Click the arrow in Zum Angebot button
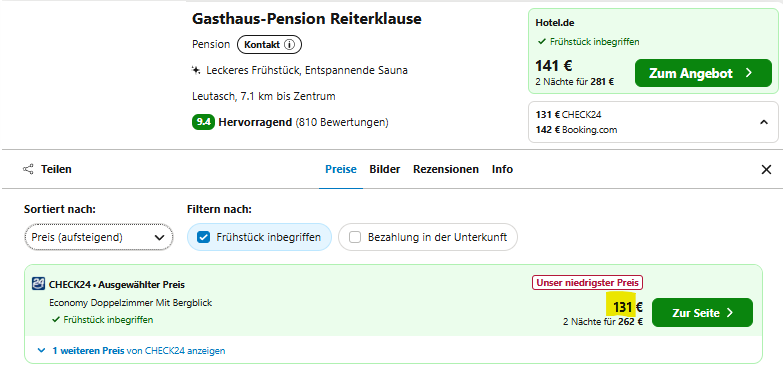Image resolution: width=783 pixels, height=370 pixels. tap(748, 73)
